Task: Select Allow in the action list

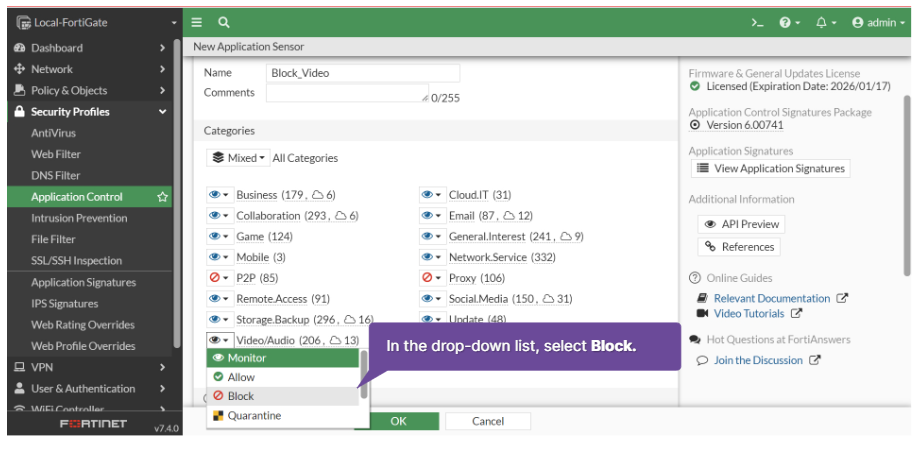Action: [x=283, y=377]
